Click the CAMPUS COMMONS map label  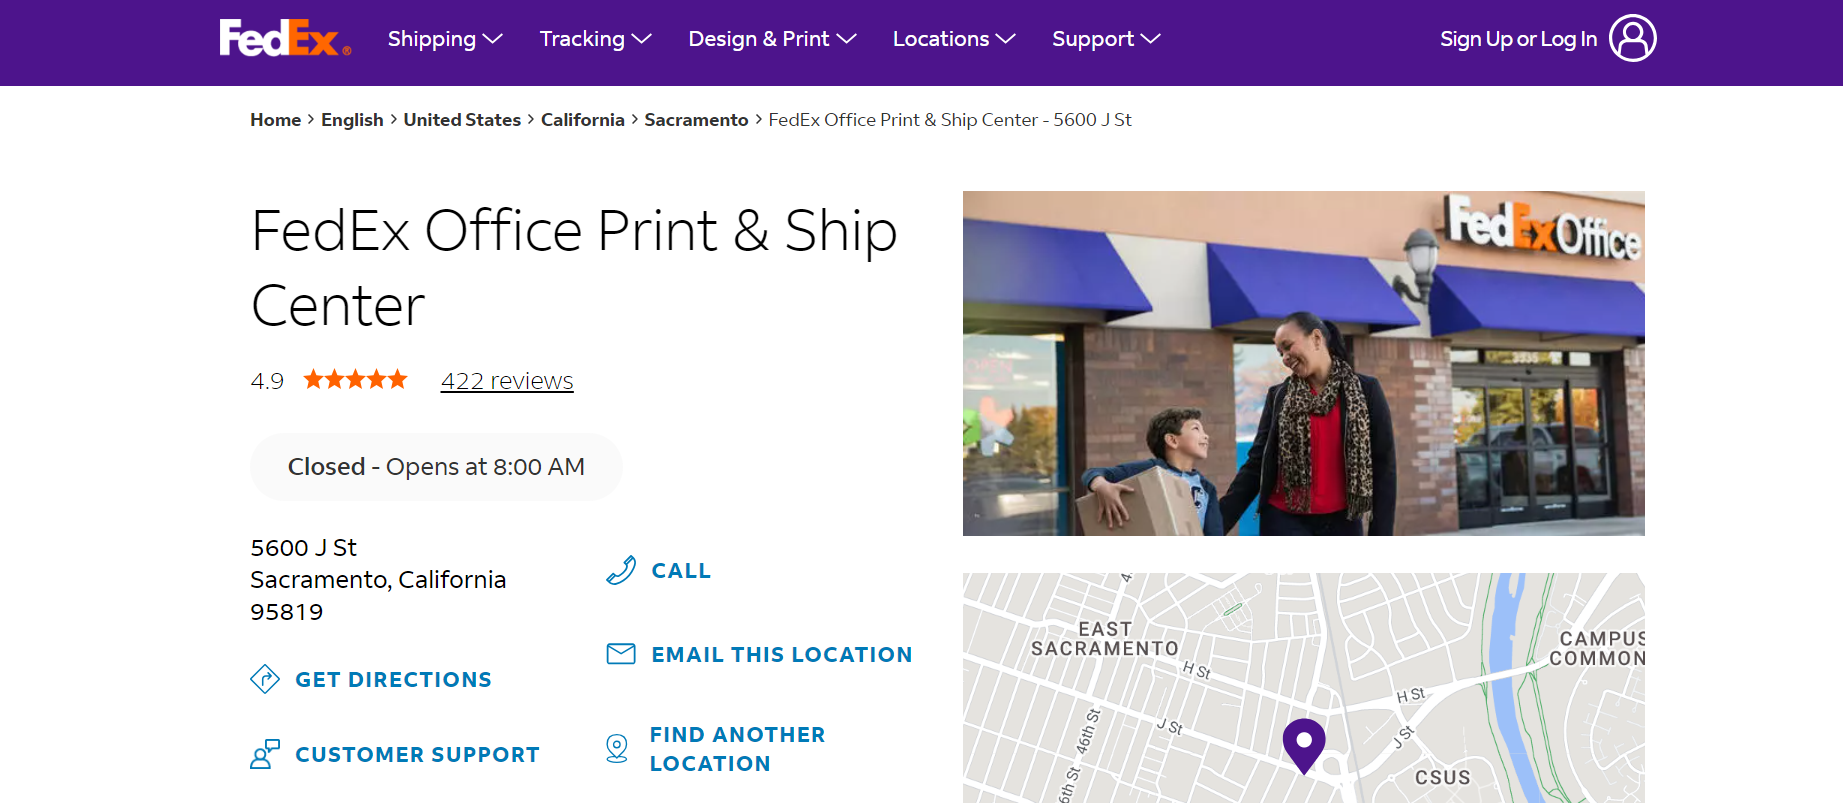(x=1597, y=649)
